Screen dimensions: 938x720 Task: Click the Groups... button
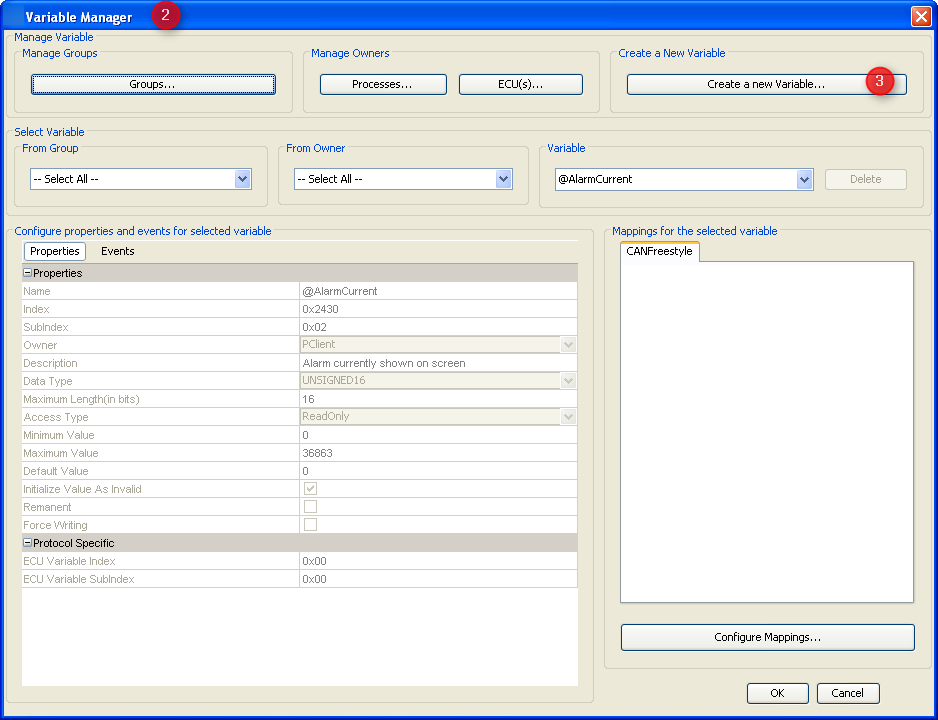point(152,85)
